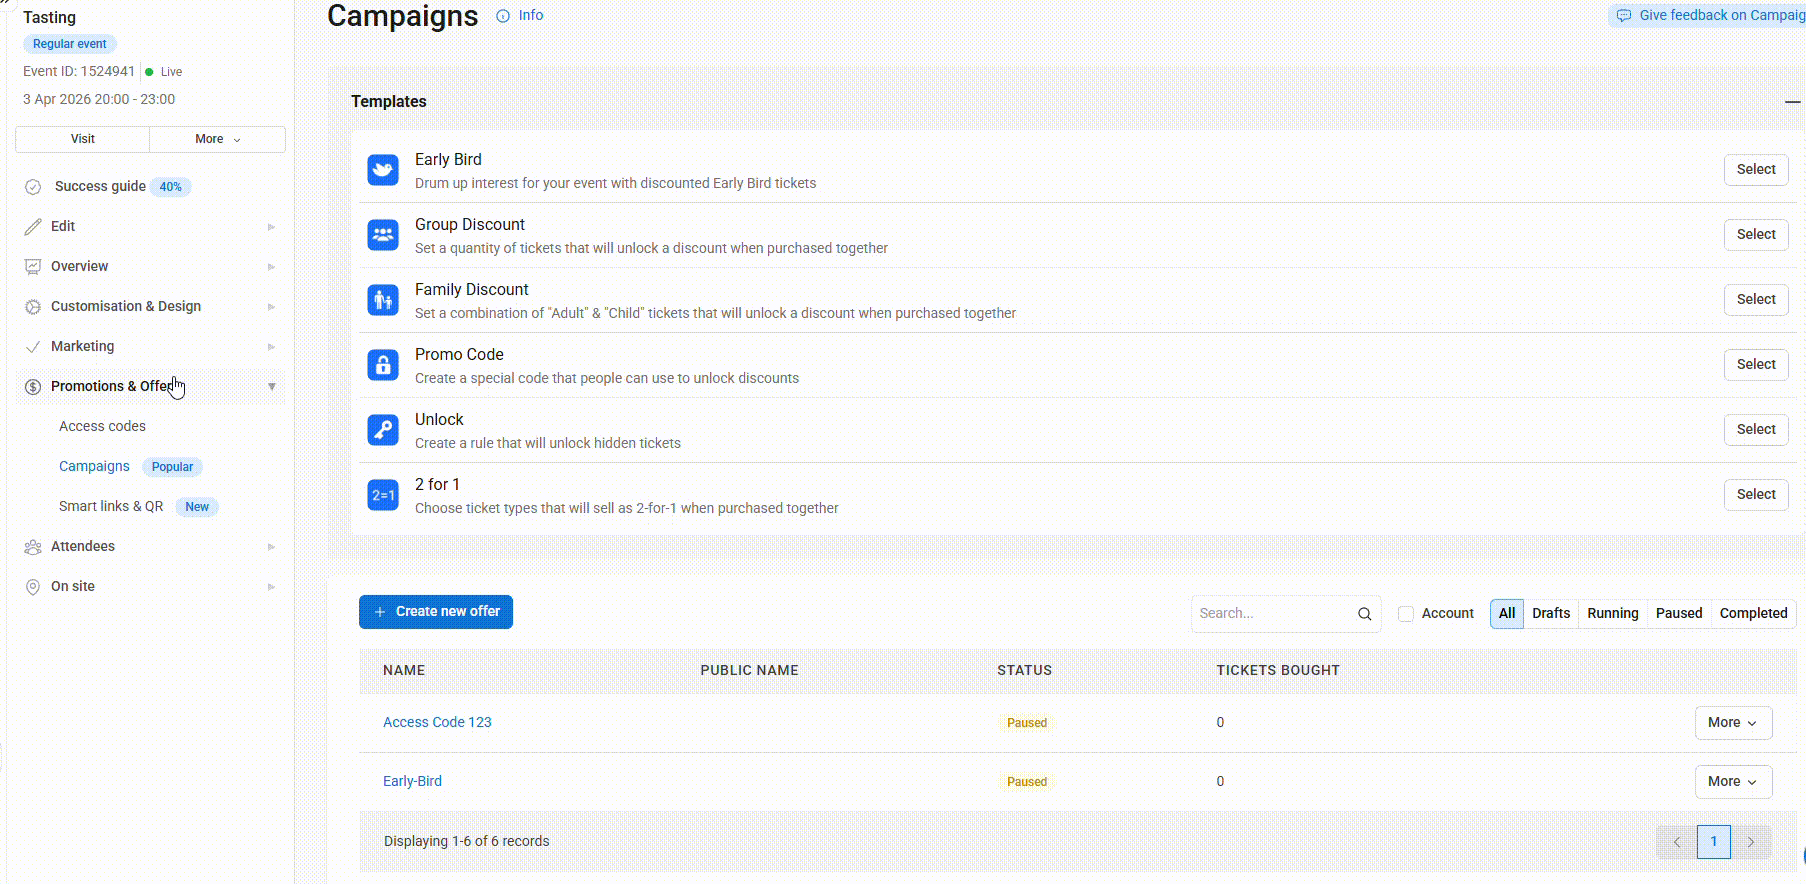Expand the Overview section arrow
The width and height of the screenshot is (1806, 884).
(x=271, y=267)
